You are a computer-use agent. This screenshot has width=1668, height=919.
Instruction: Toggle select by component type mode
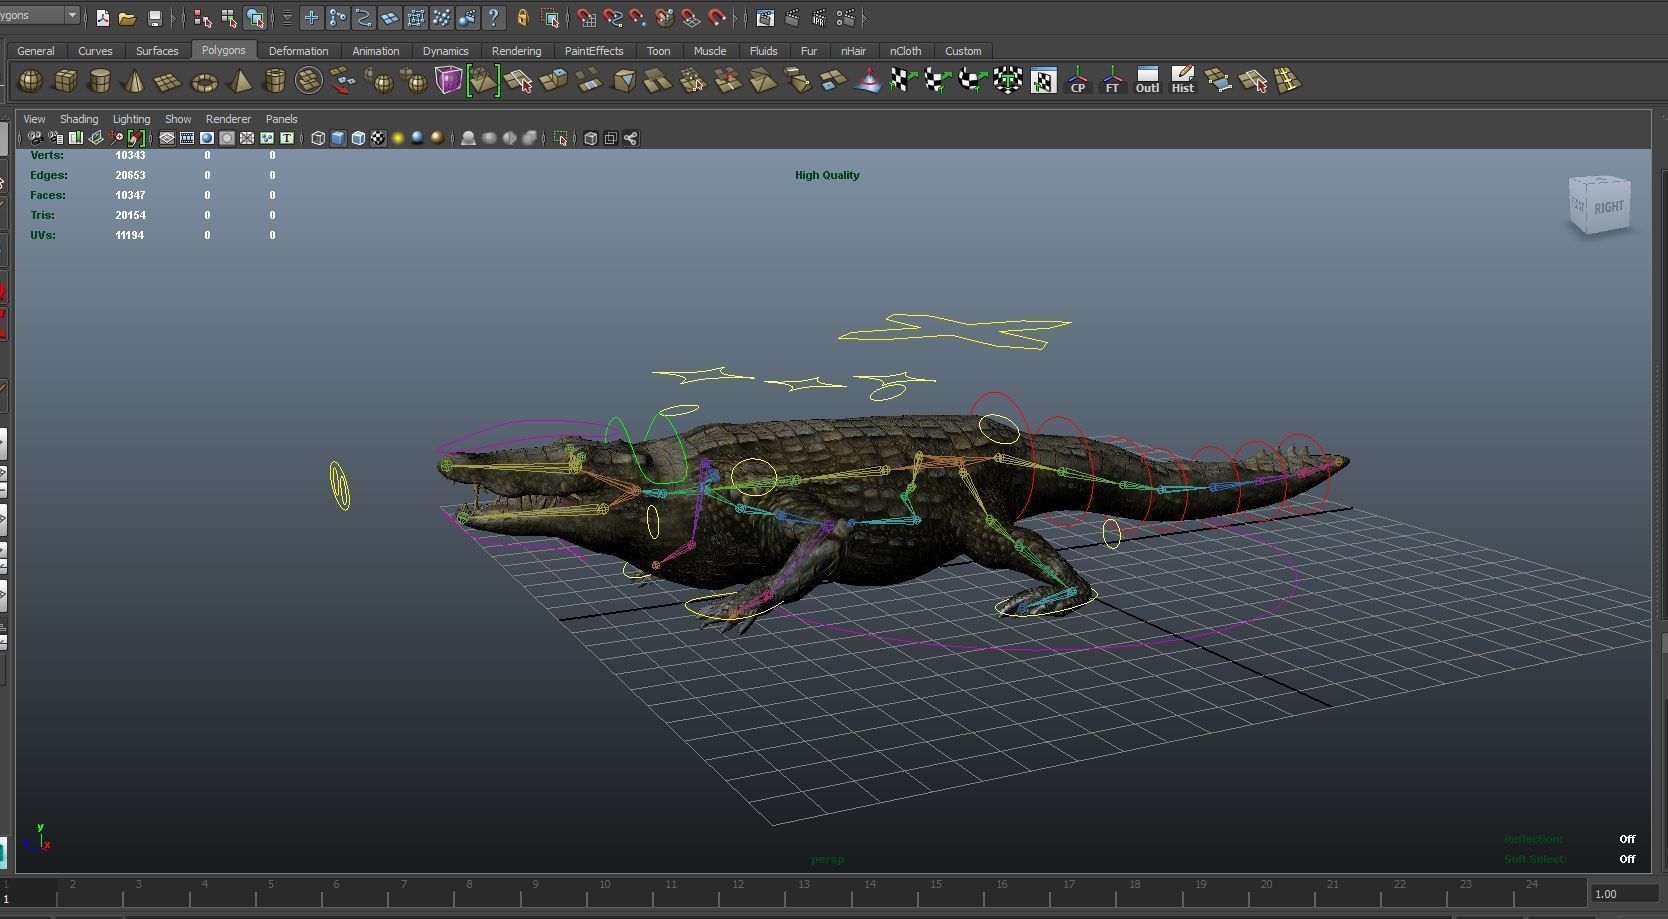pos(255,18)
